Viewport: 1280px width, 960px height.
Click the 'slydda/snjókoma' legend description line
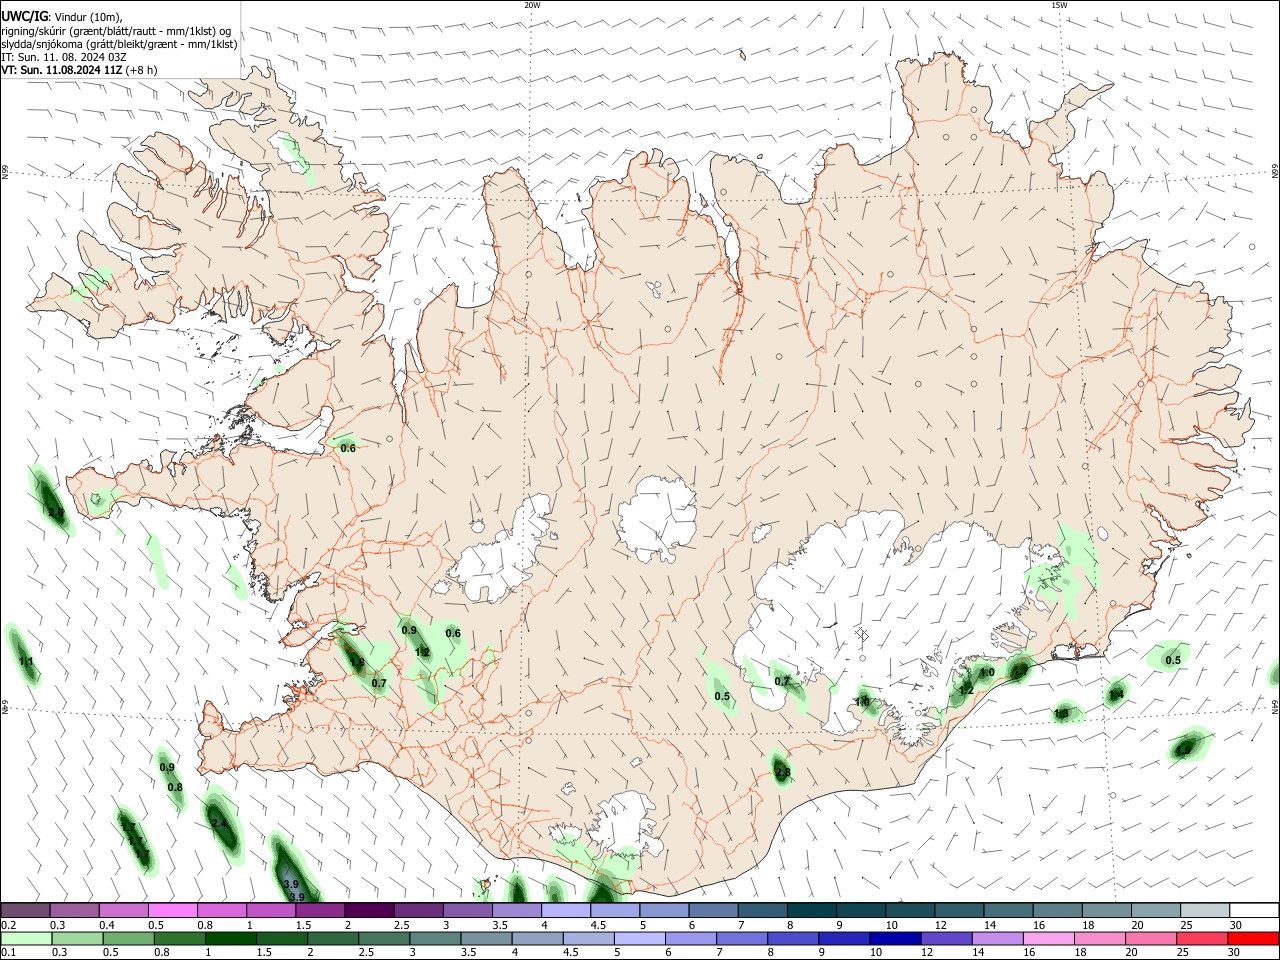click(x=119, y=44)
